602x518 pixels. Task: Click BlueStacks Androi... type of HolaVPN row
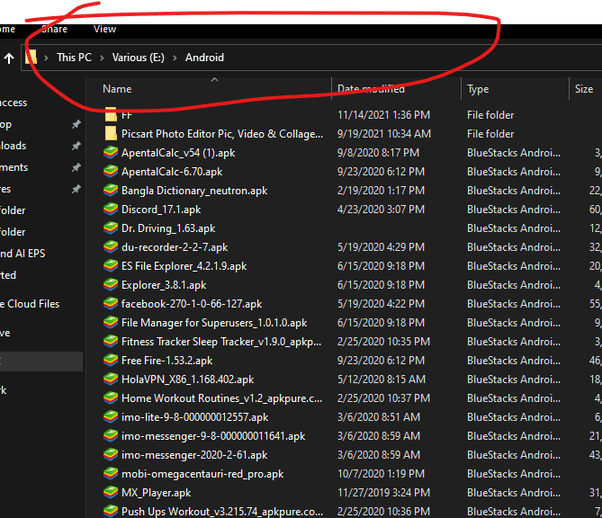514,379
